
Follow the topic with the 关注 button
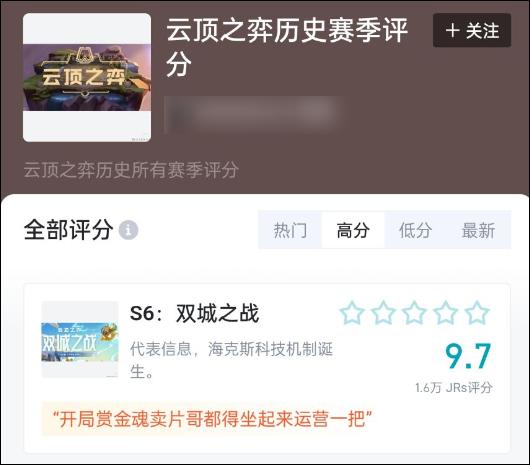pos(472,30)
